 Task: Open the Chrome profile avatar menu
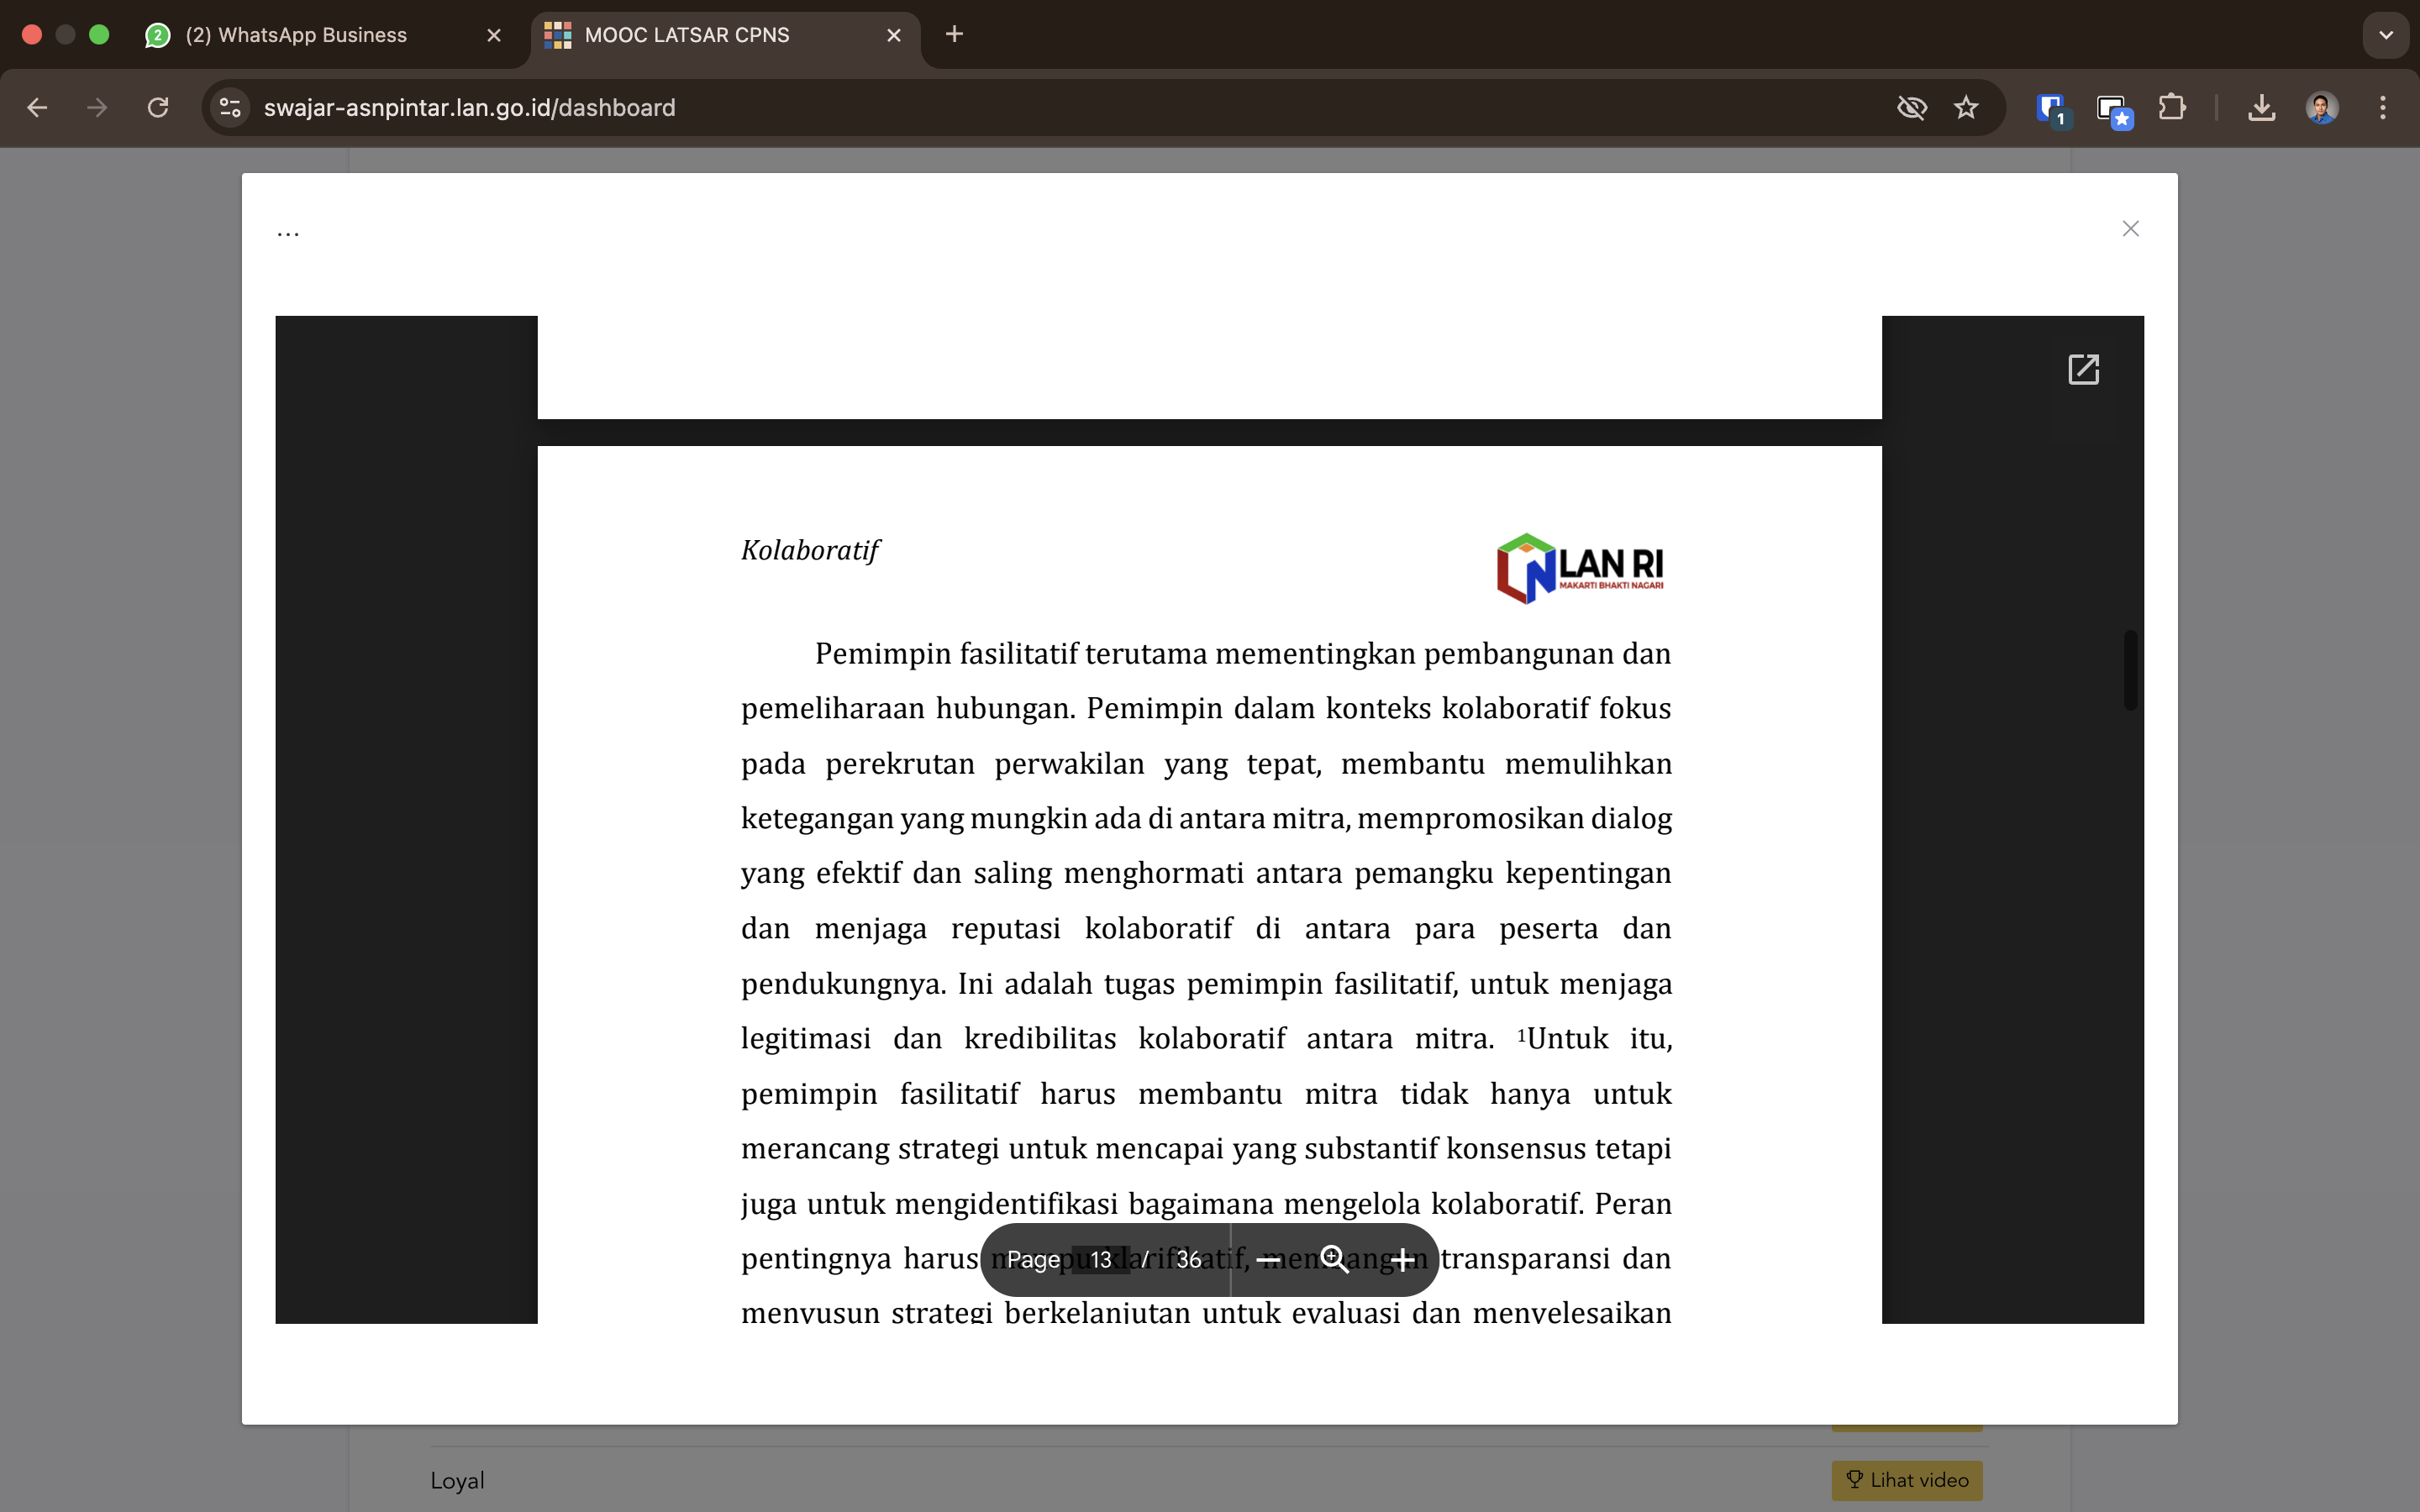(2322, 108)
